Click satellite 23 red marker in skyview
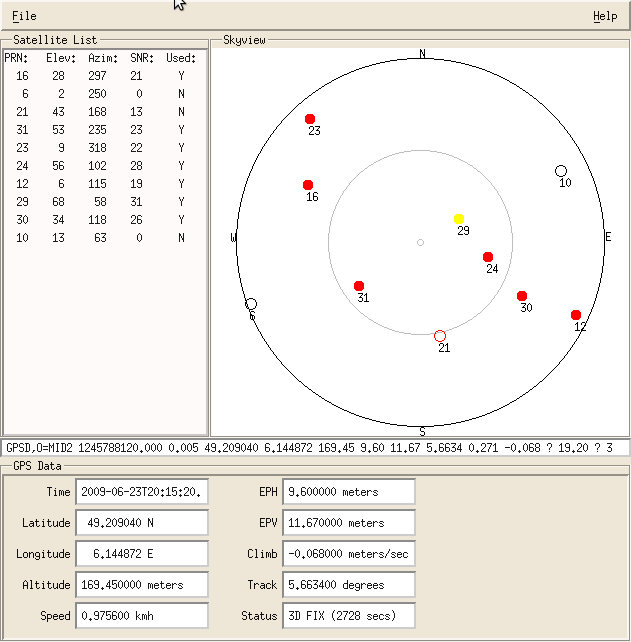631x642 pixels. (310, 119)
